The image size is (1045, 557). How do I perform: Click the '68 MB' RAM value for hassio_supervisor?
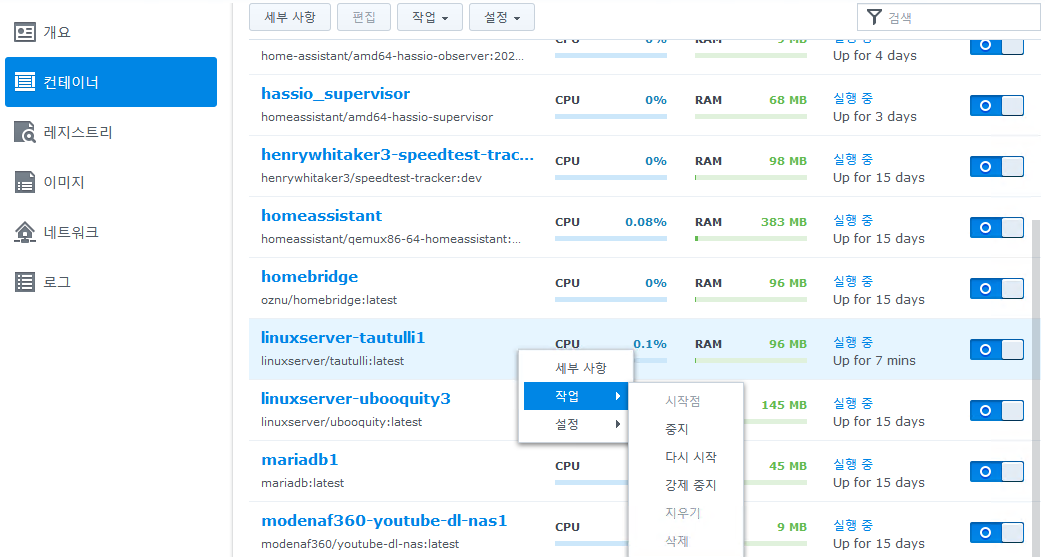coord(788,100)
